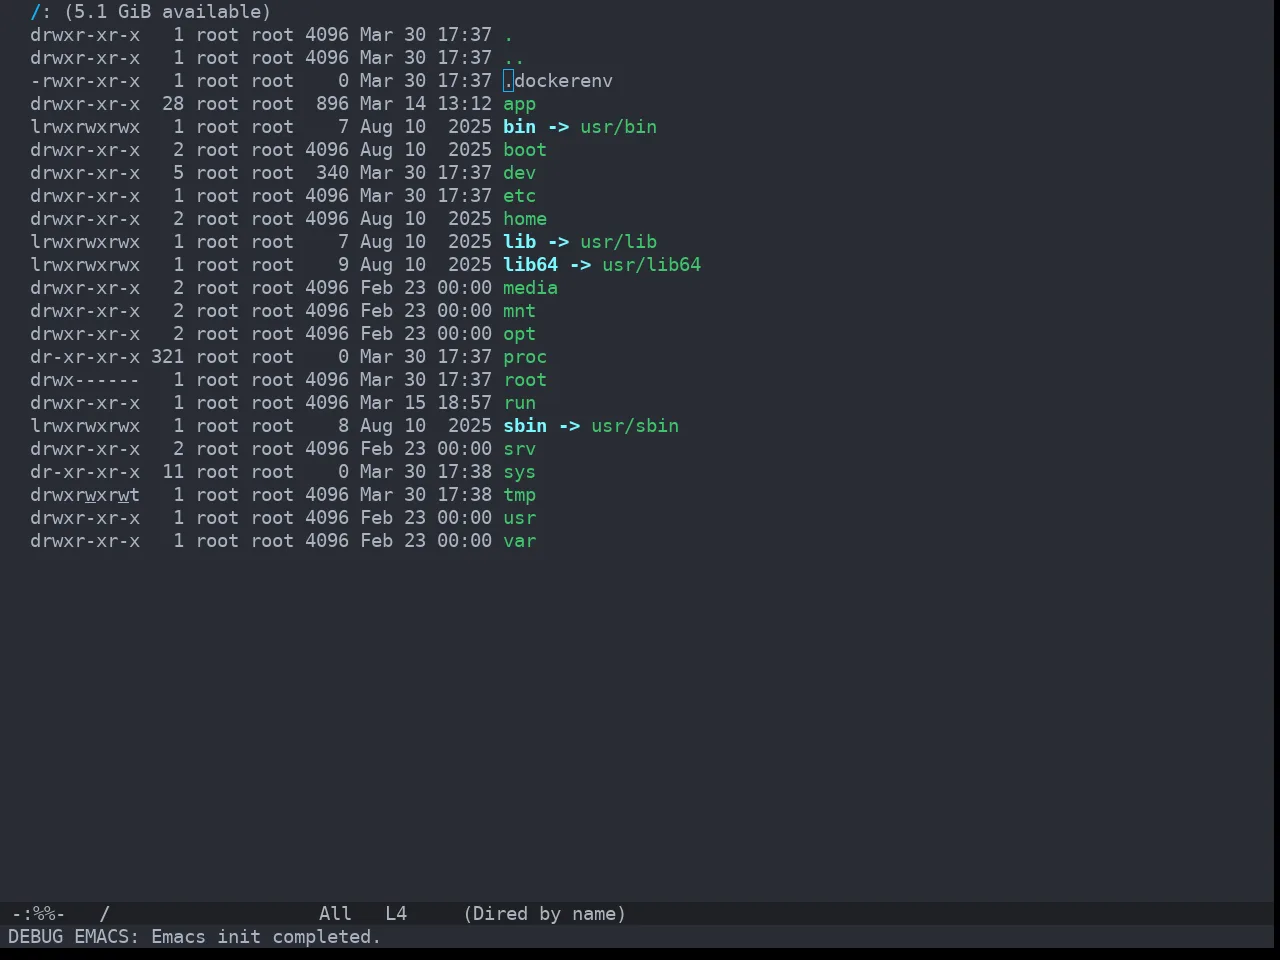Open the media directory
Image resolution: width=1280 pixels, height=960 pixels.
(x=530, y=288)
